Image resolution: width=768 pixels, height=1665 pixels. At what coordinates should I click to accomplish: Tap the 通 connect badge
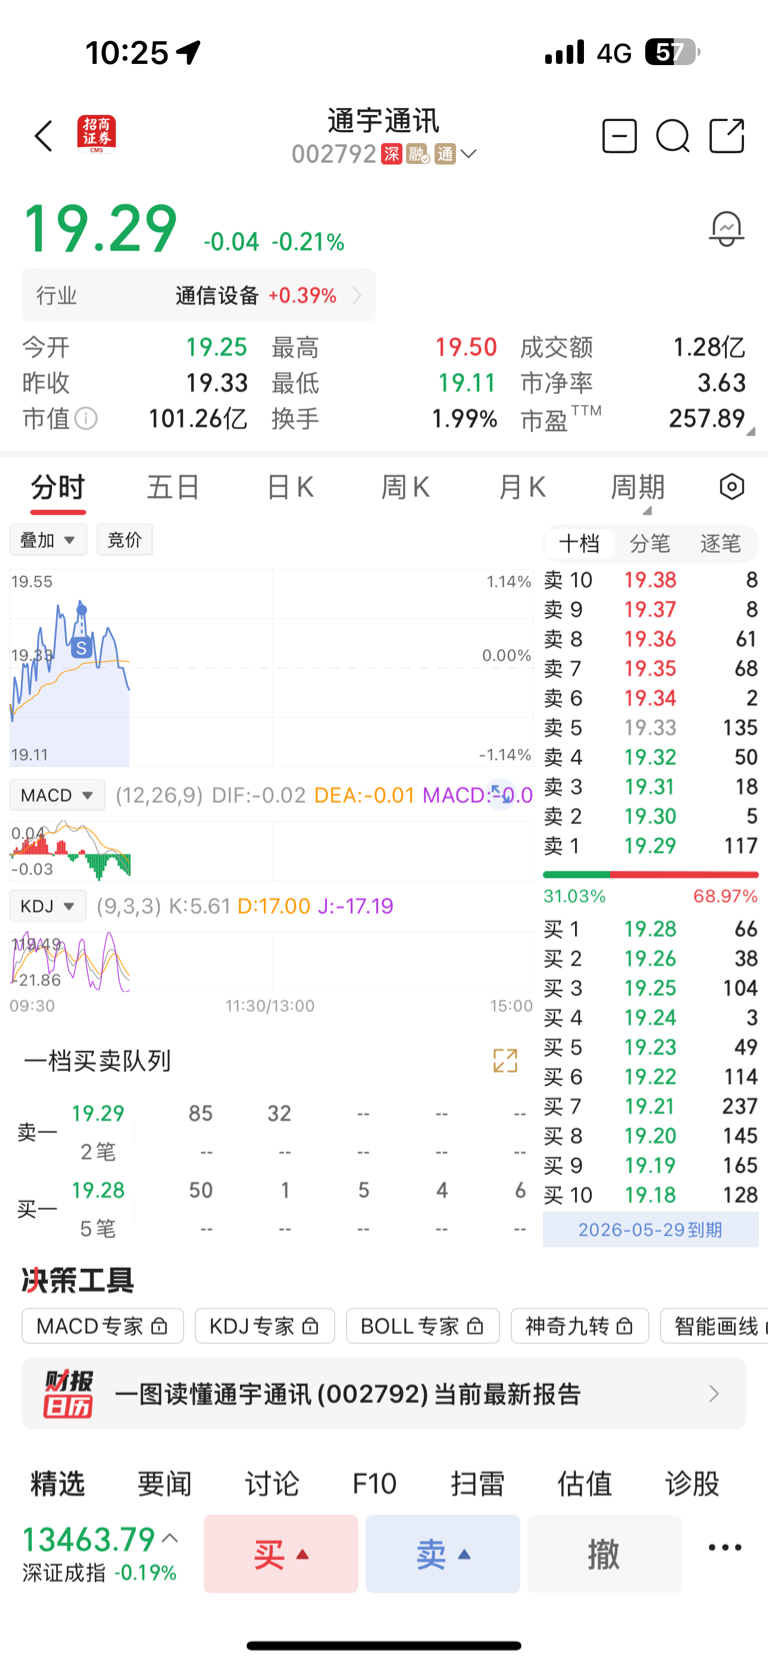[x=445, y=154]
